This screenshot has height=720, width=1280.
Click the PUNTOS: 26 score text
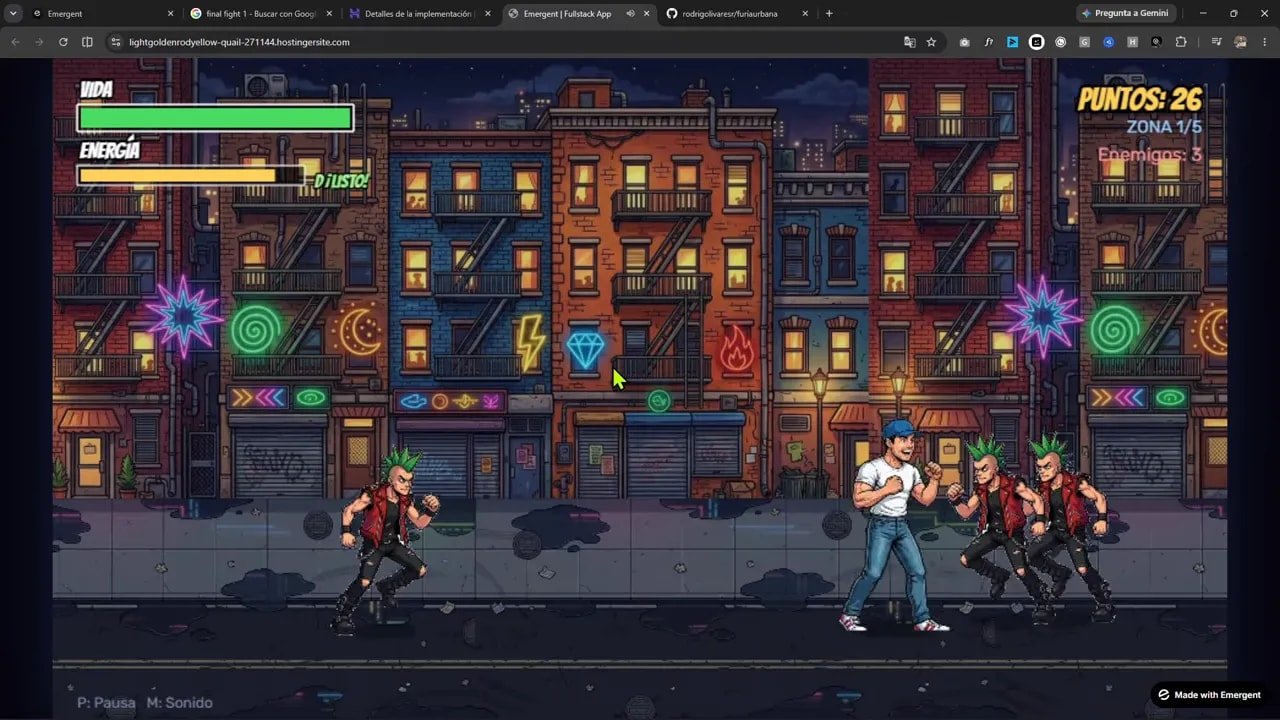tap(1139, 99)
